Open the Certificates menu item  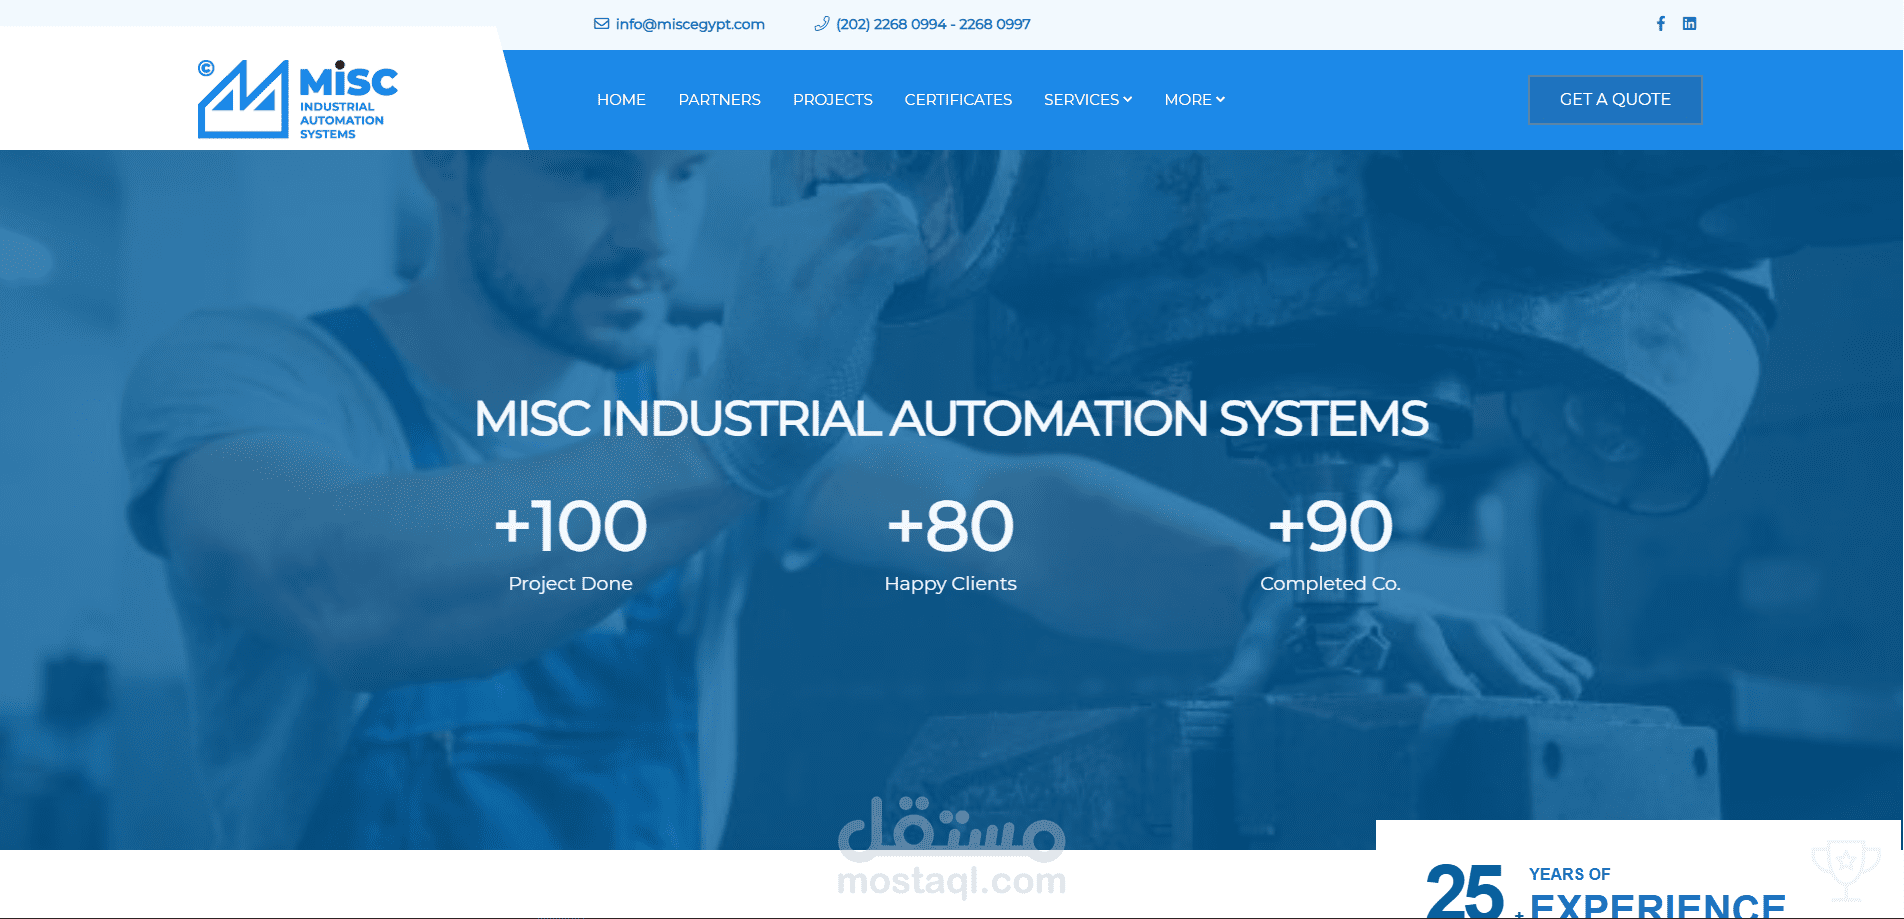(x=958, y=100)
